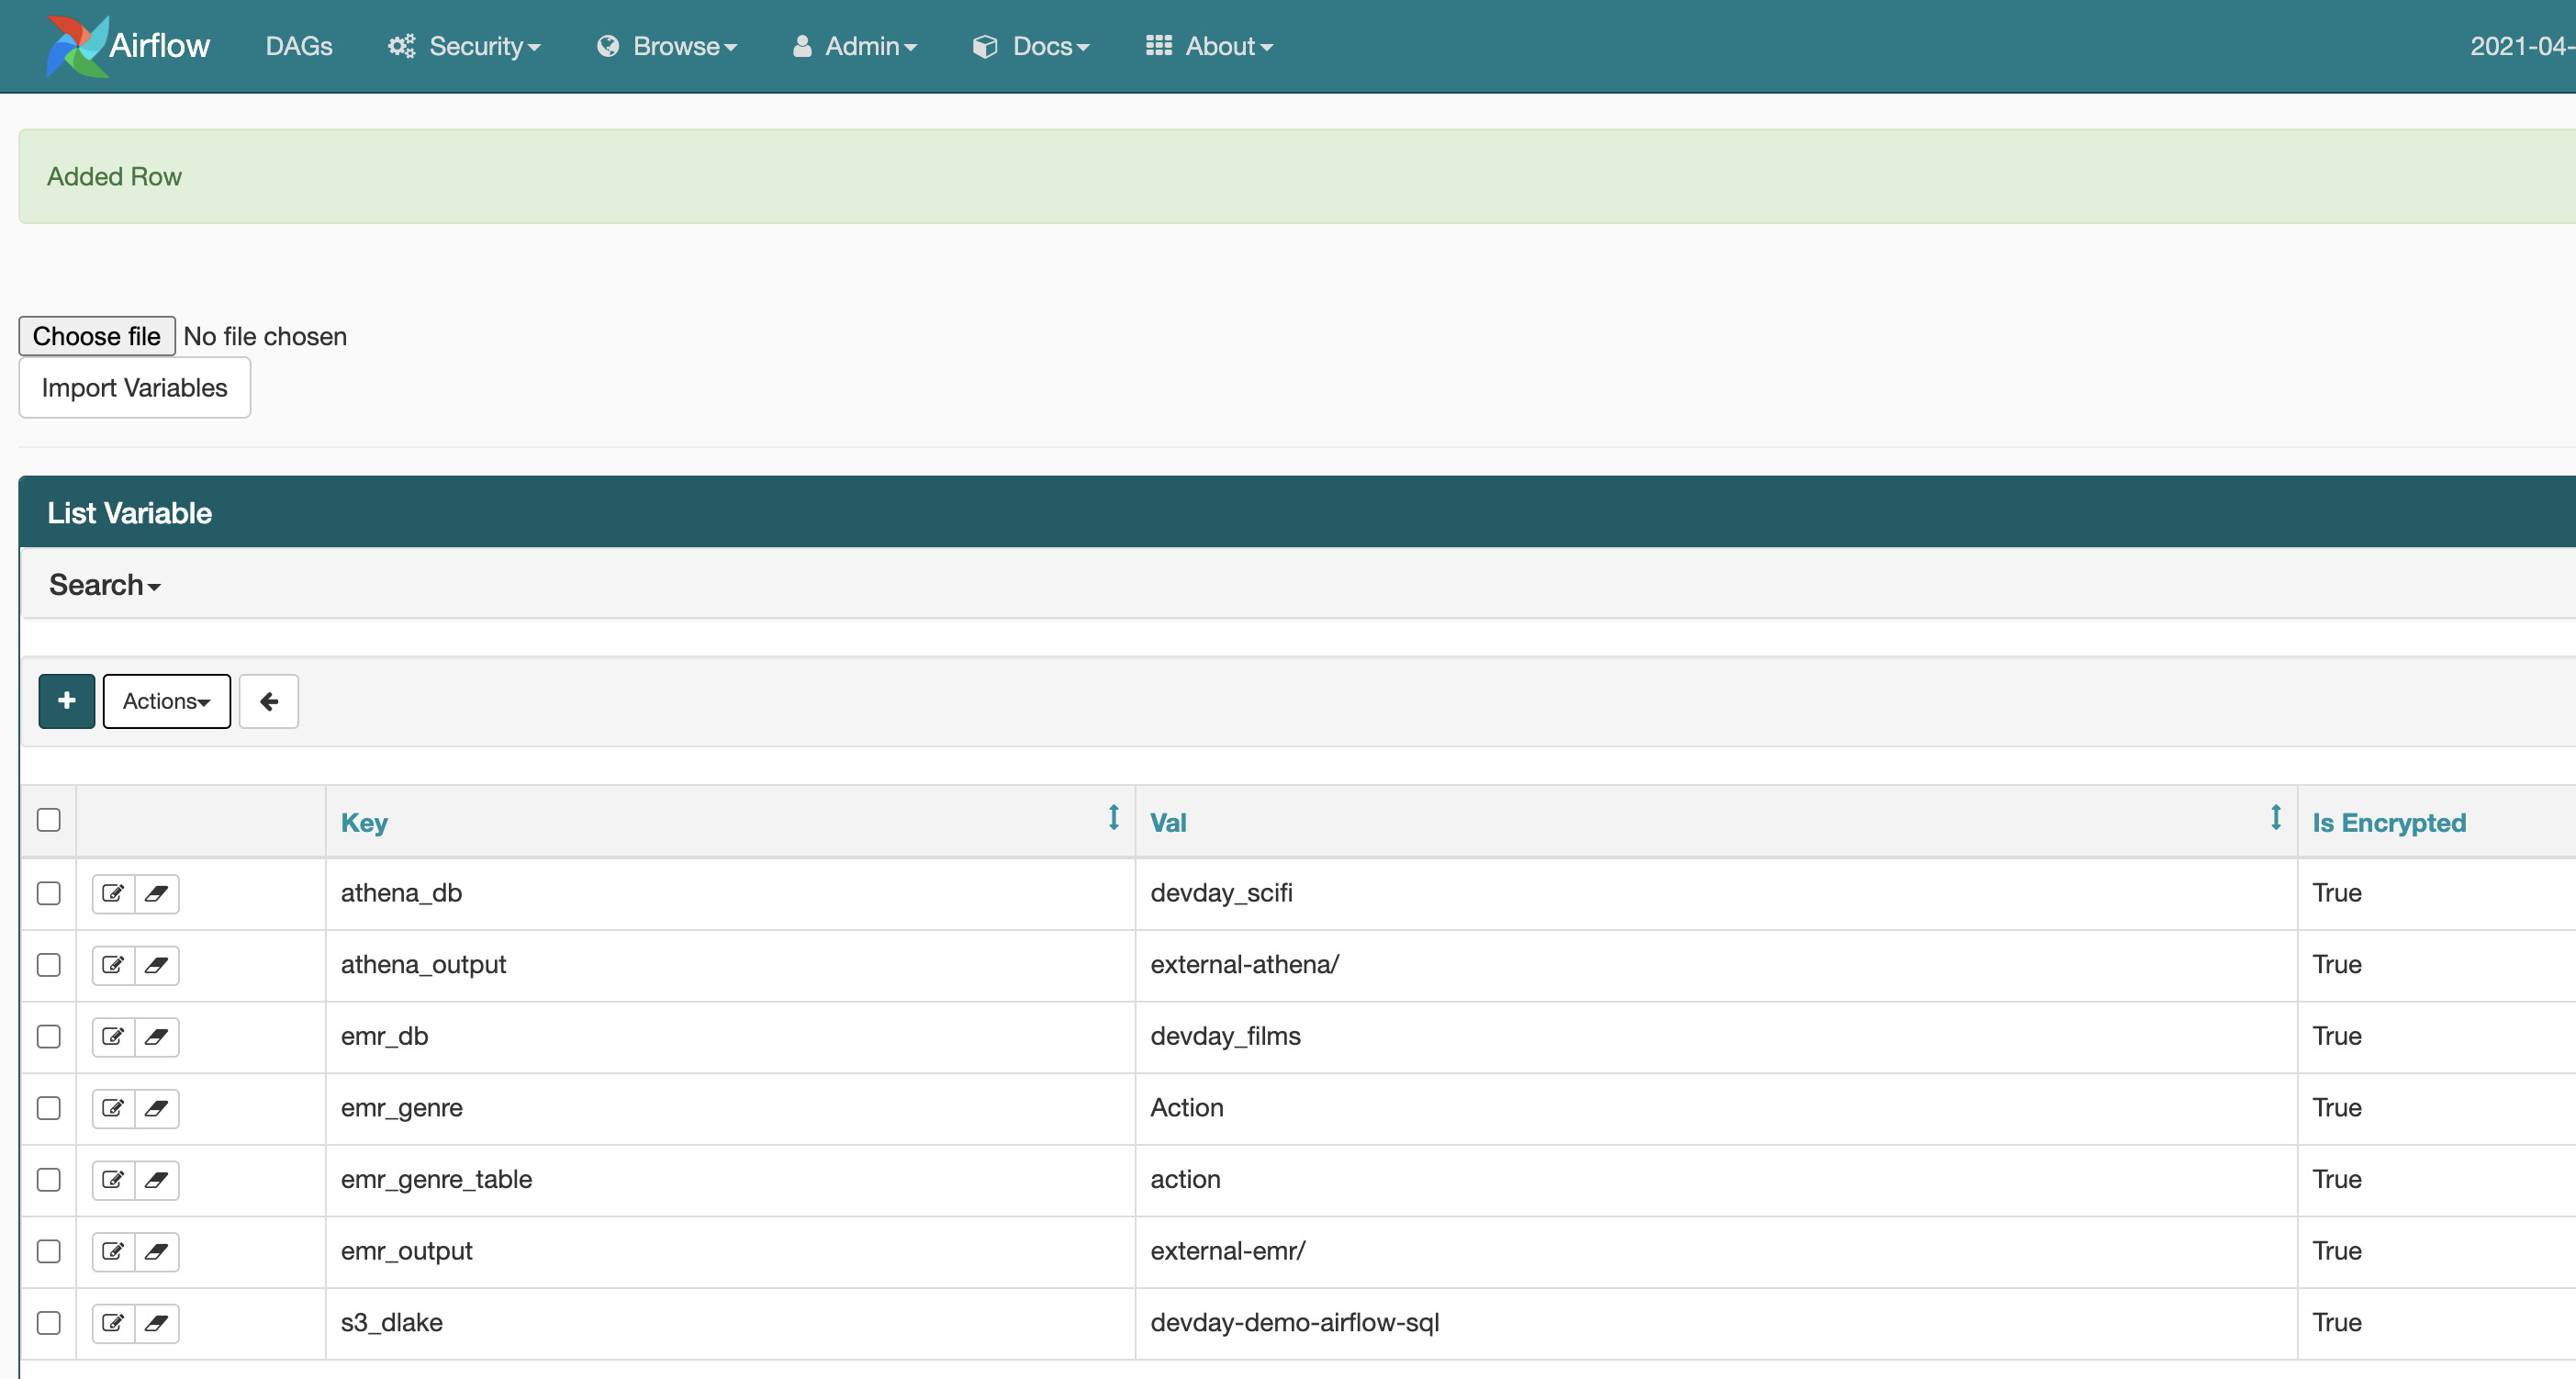
Task: Sort by Val column arrows icon
Action: click(x=2275, y=818)
